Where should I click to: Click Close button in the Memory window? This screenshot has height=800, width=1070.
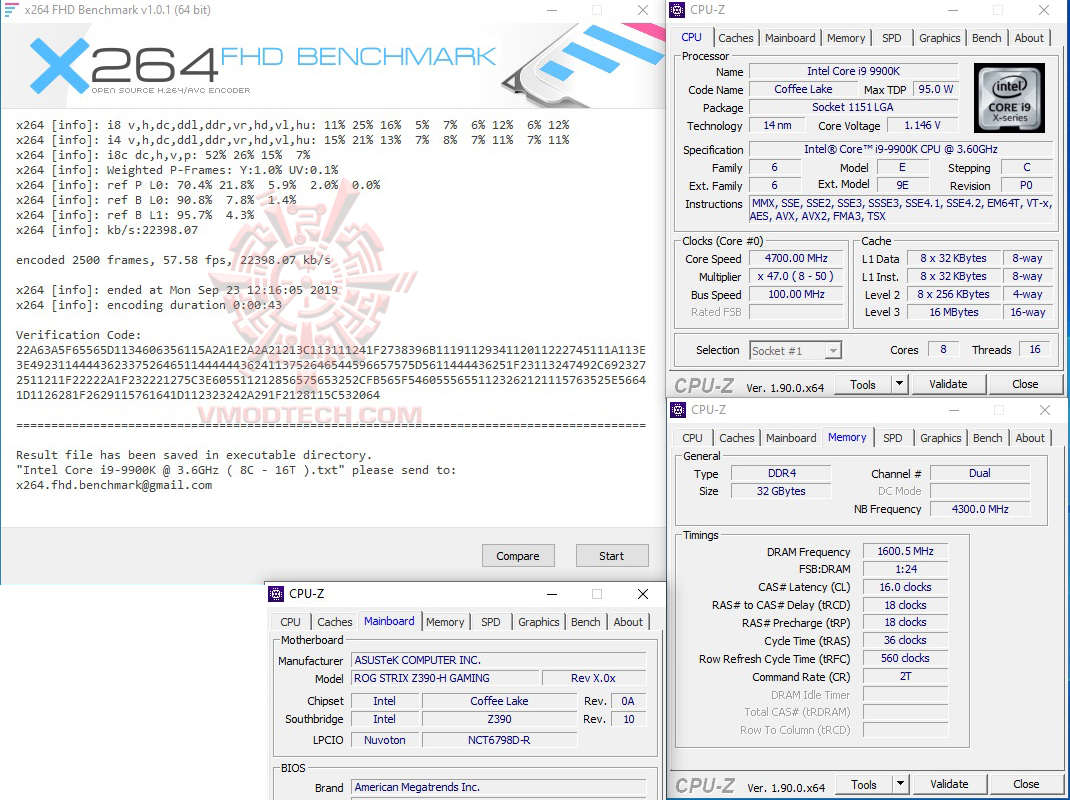point(1026,784)
